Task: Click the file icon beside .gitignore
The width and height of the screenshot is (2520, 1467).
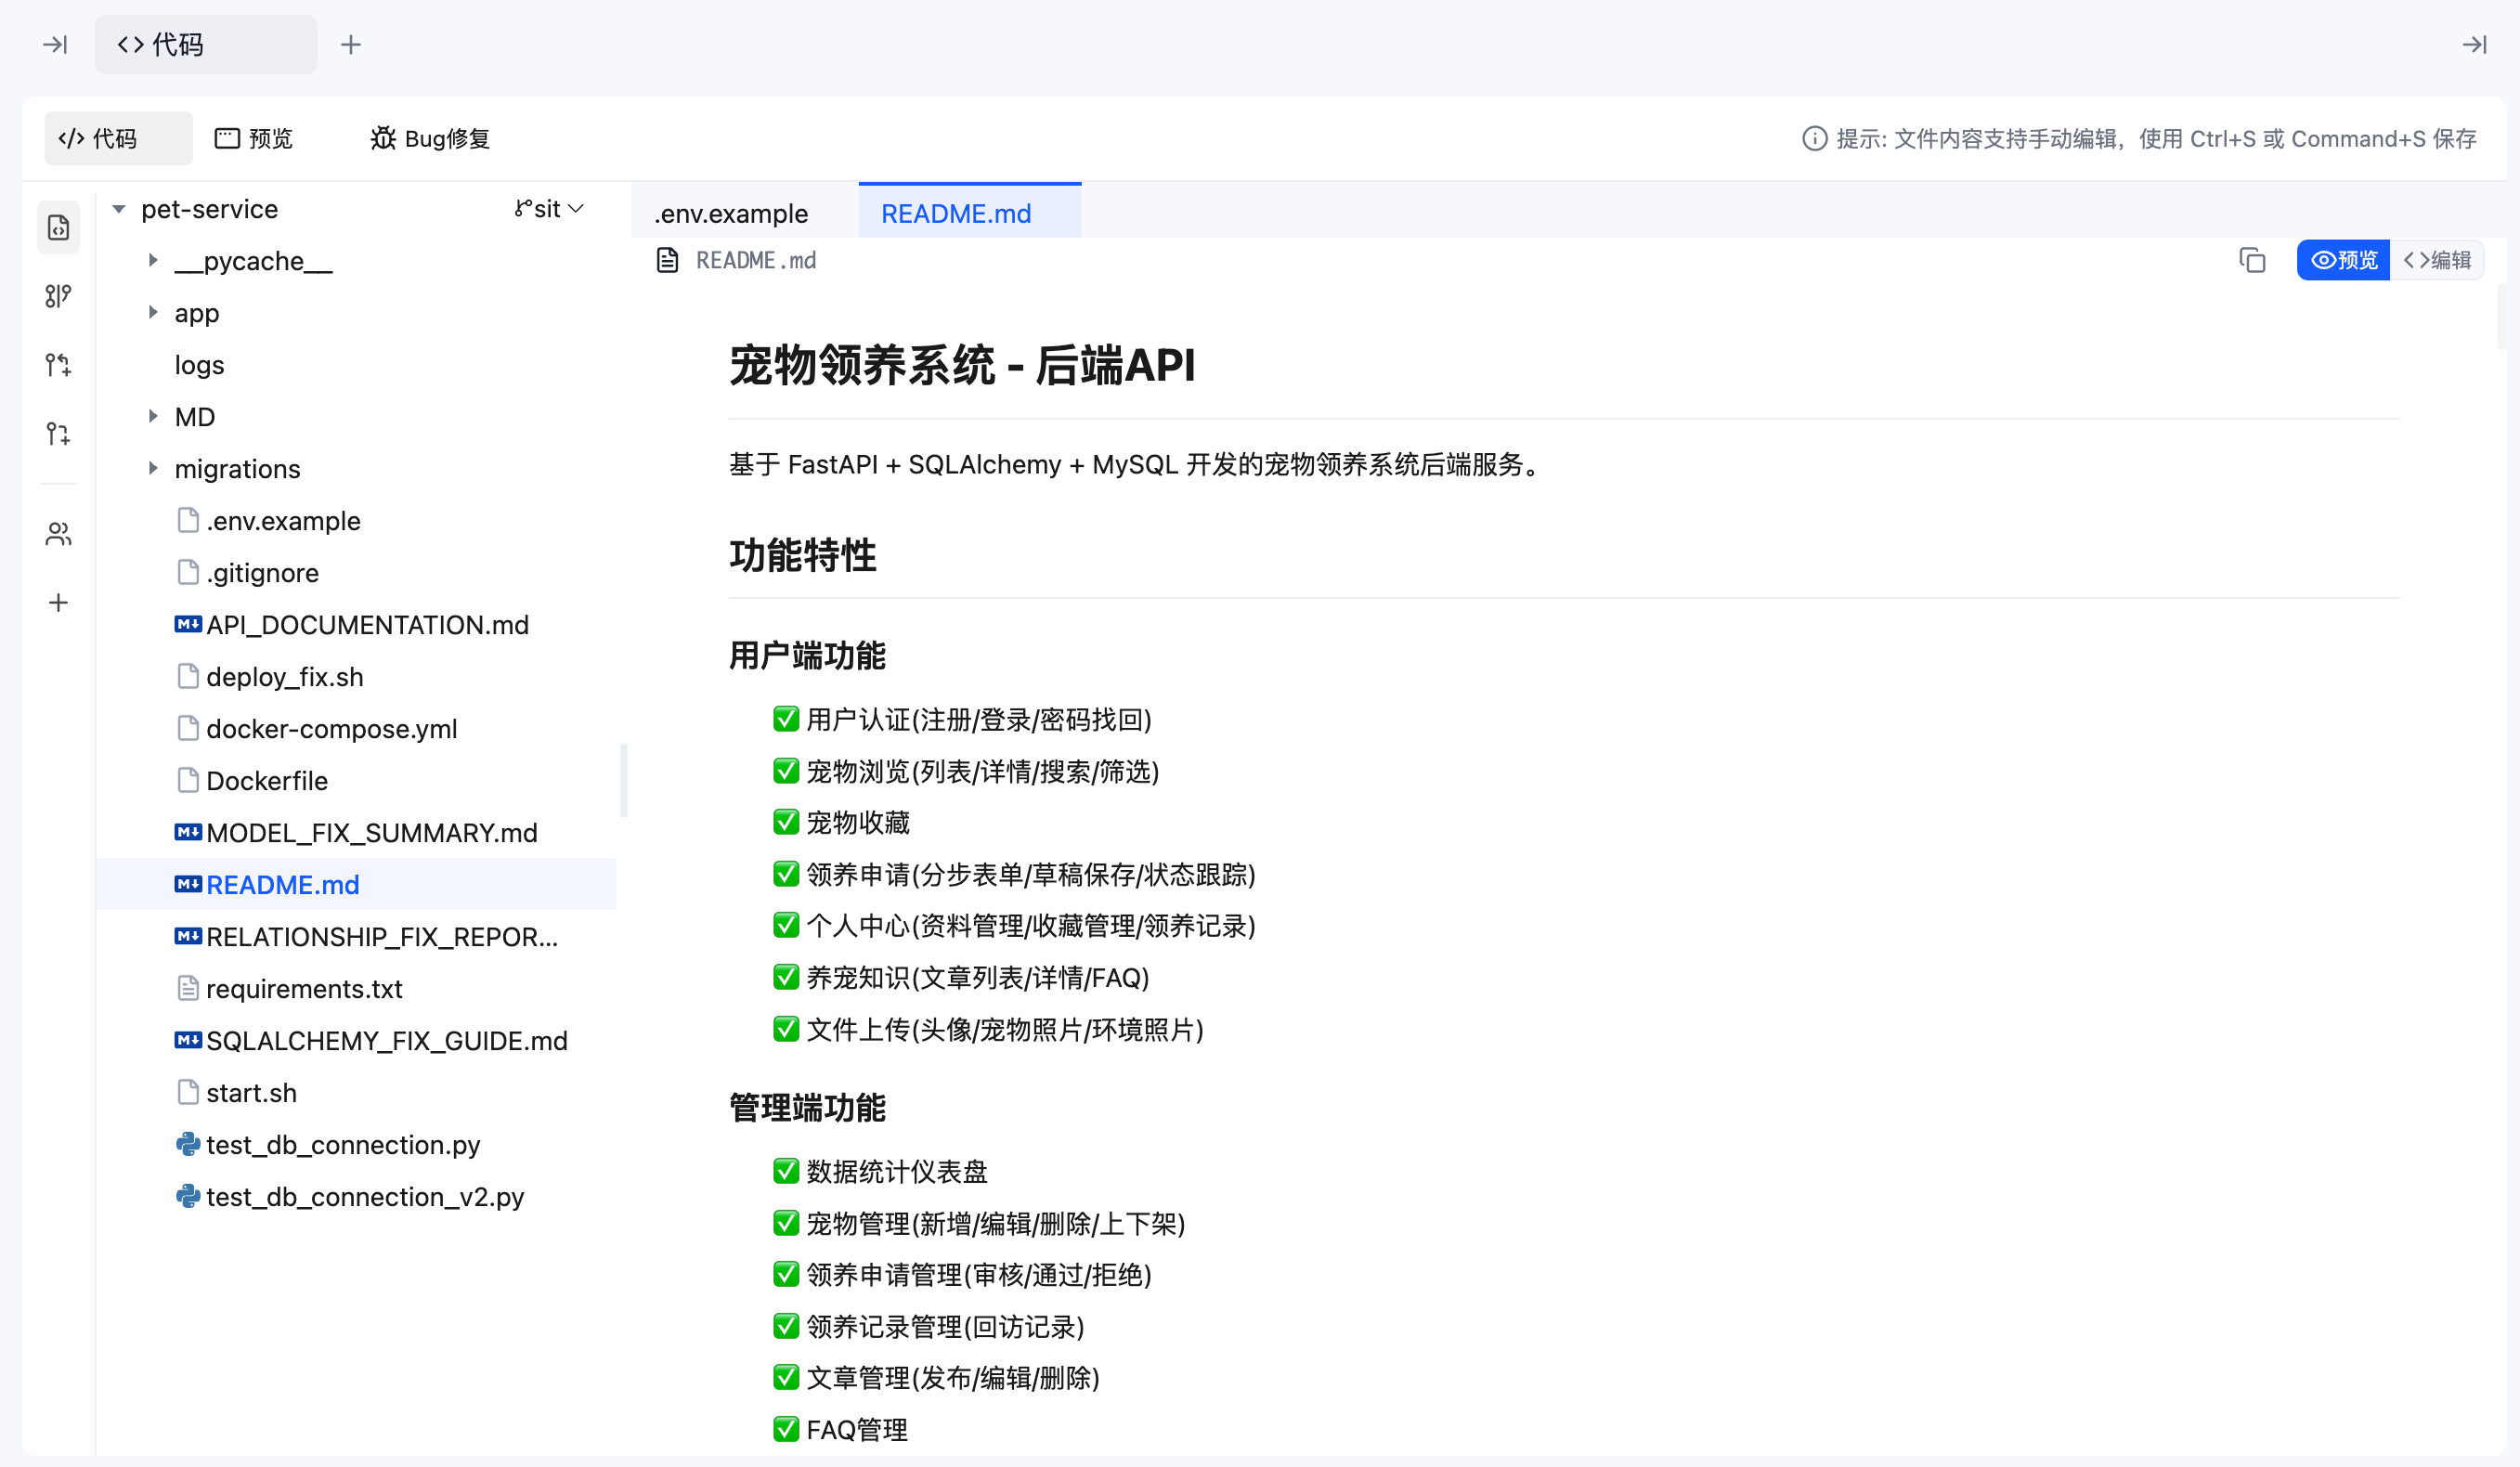Action: [188, 573]
